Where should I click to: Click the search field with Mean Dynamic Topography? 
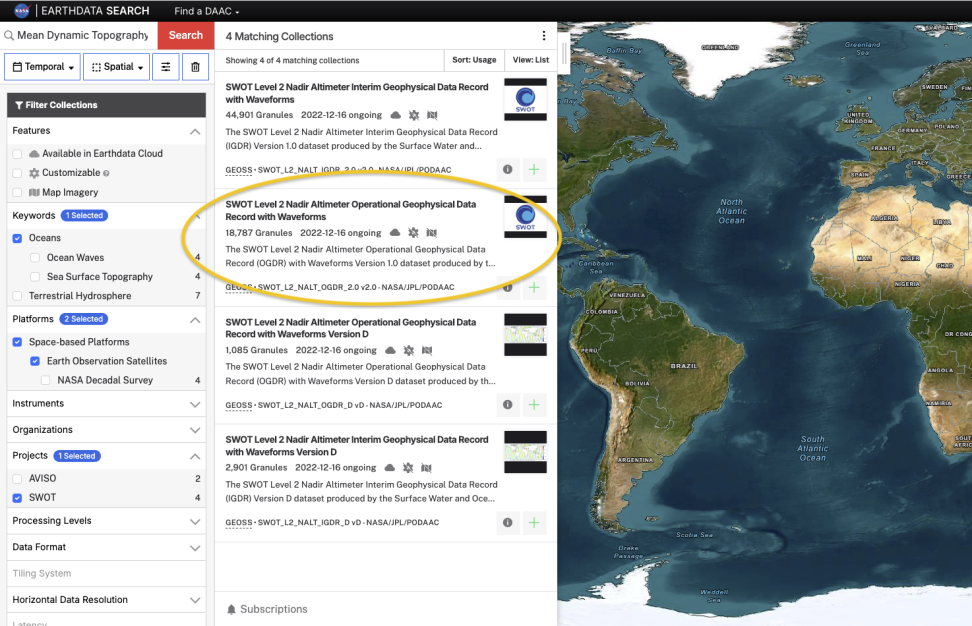pyautogui.click(x=82, y=35)
